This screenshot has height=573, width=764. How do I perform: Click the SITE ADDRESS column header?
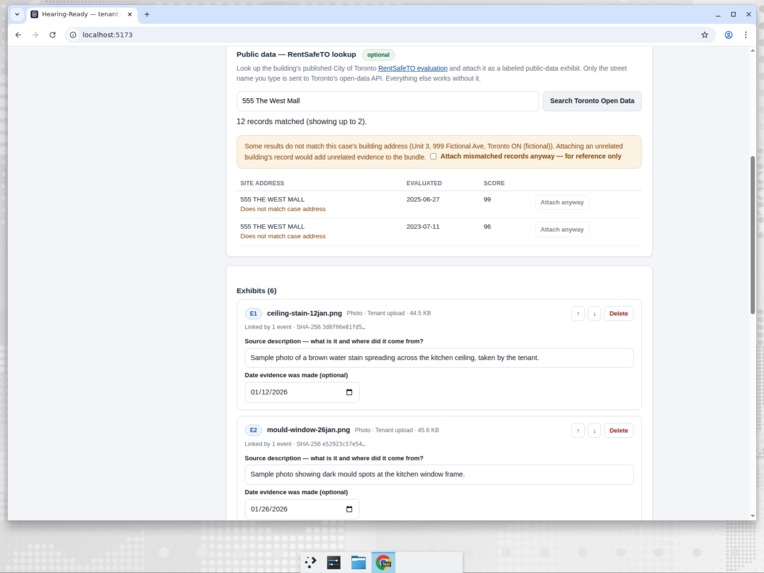(x=262, y=183)
